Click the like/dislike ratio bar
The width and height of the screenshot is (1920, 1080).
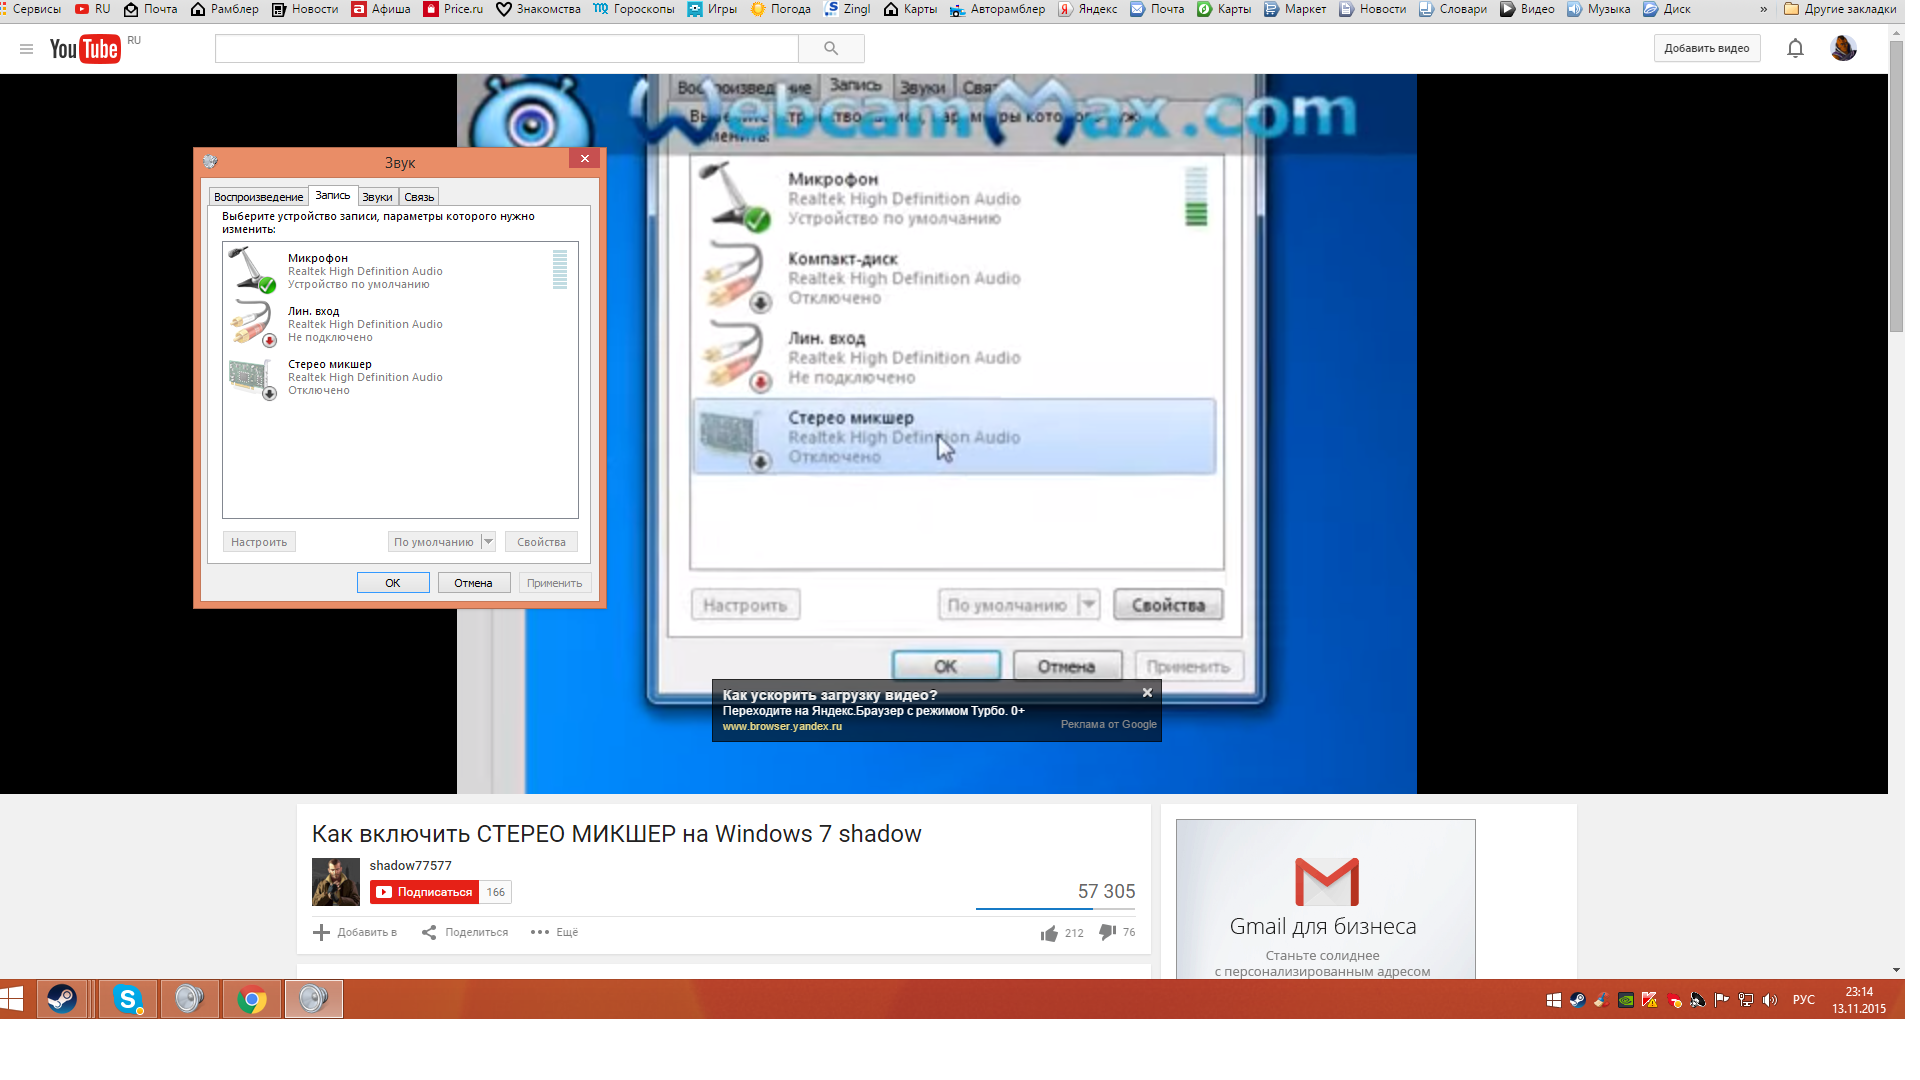tap(1056, 909)
